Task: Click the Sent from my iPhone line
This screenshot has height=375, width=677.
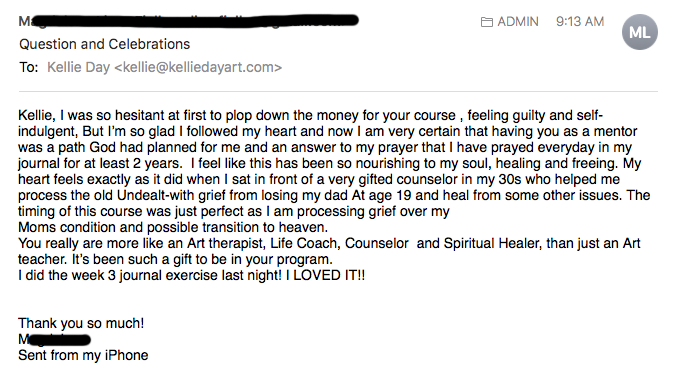Action: coord(83,355)
